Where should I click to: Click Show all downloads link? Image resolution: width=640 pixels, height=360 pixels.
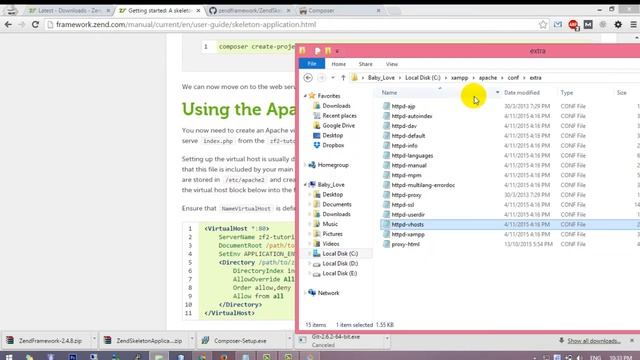point(593,341)
